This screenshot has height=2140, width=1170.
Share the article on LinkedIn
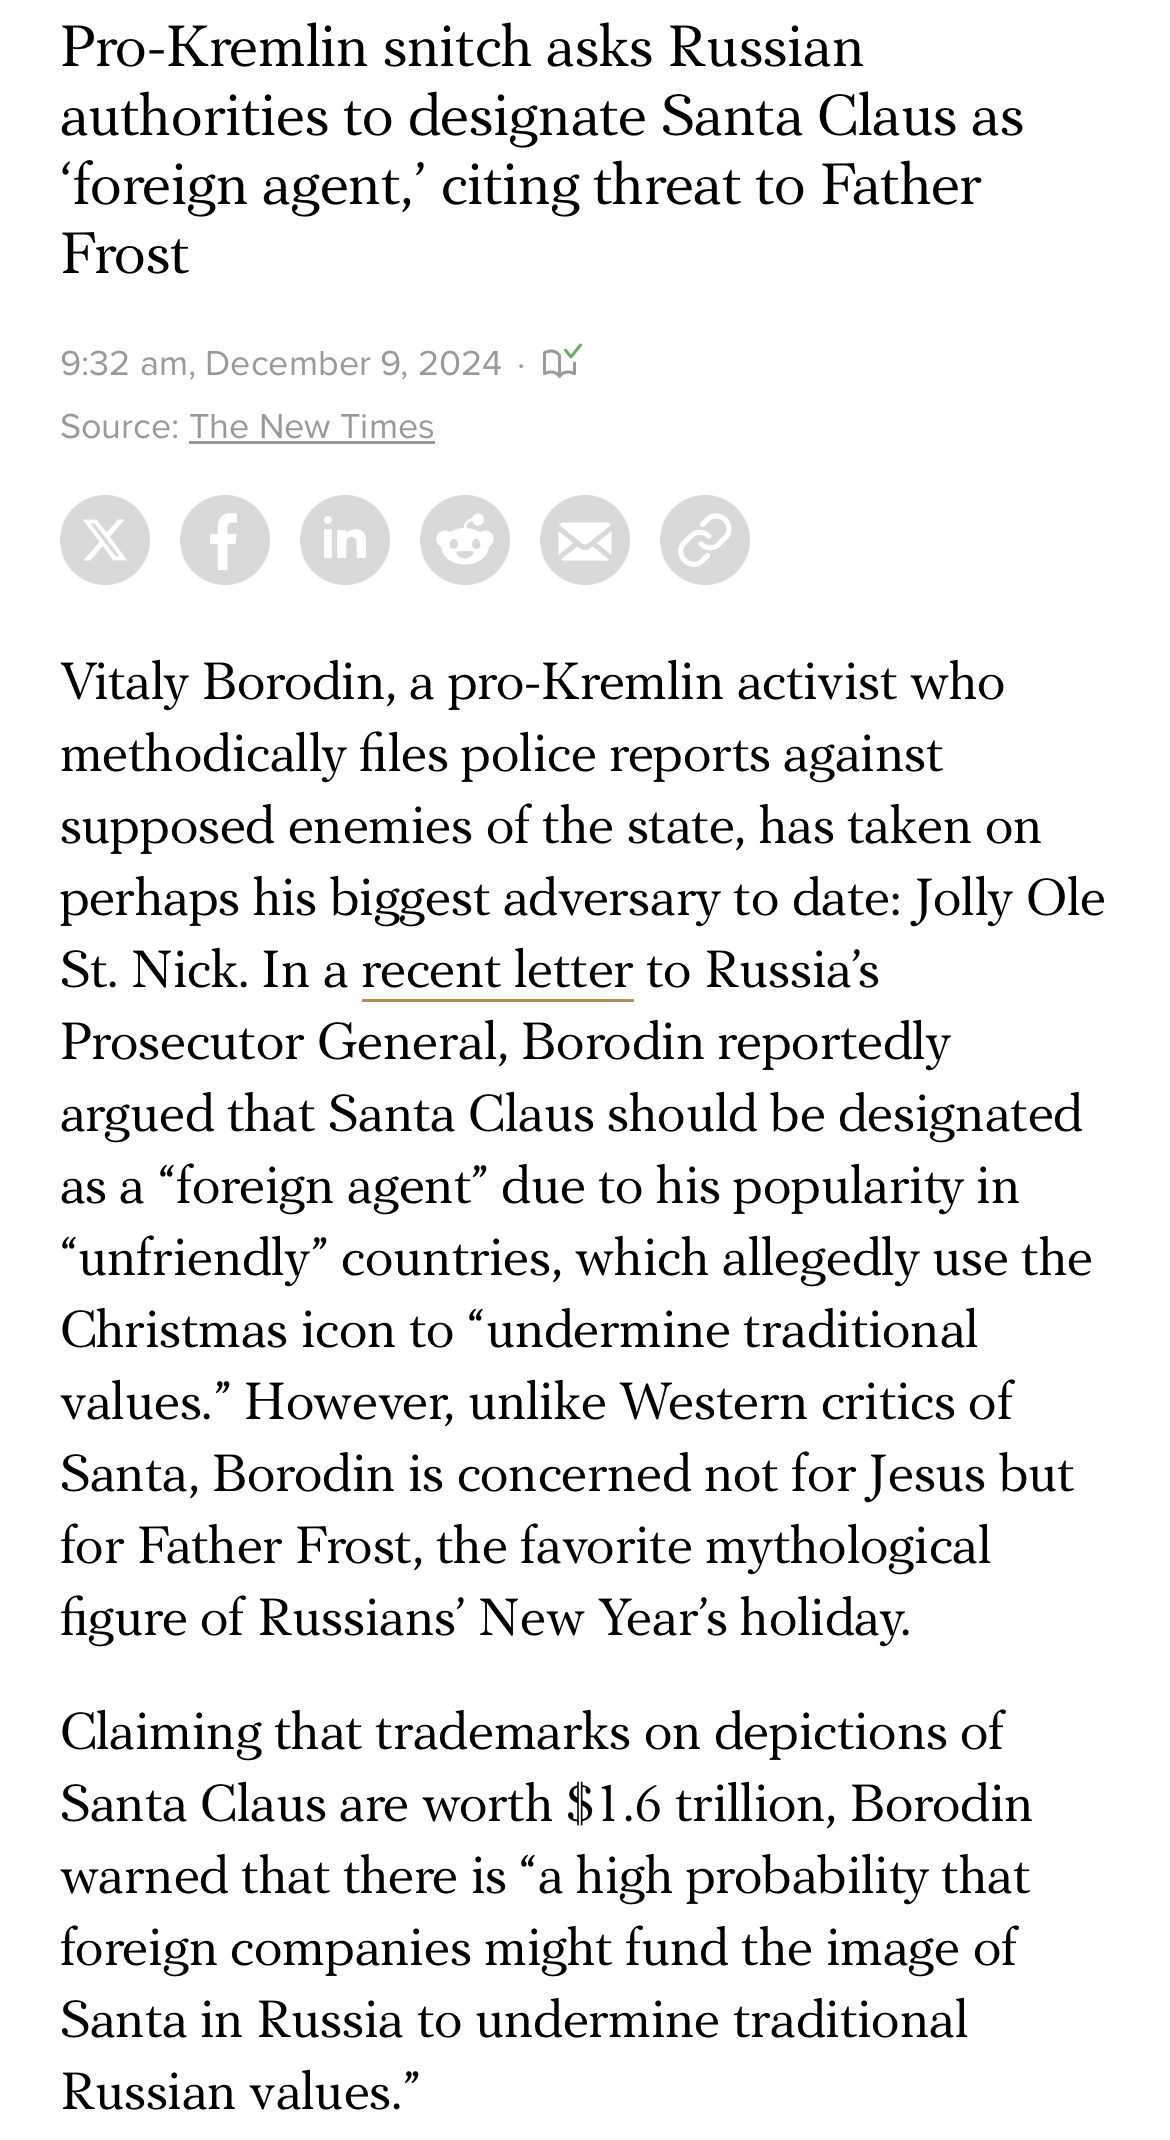(345, 540)
